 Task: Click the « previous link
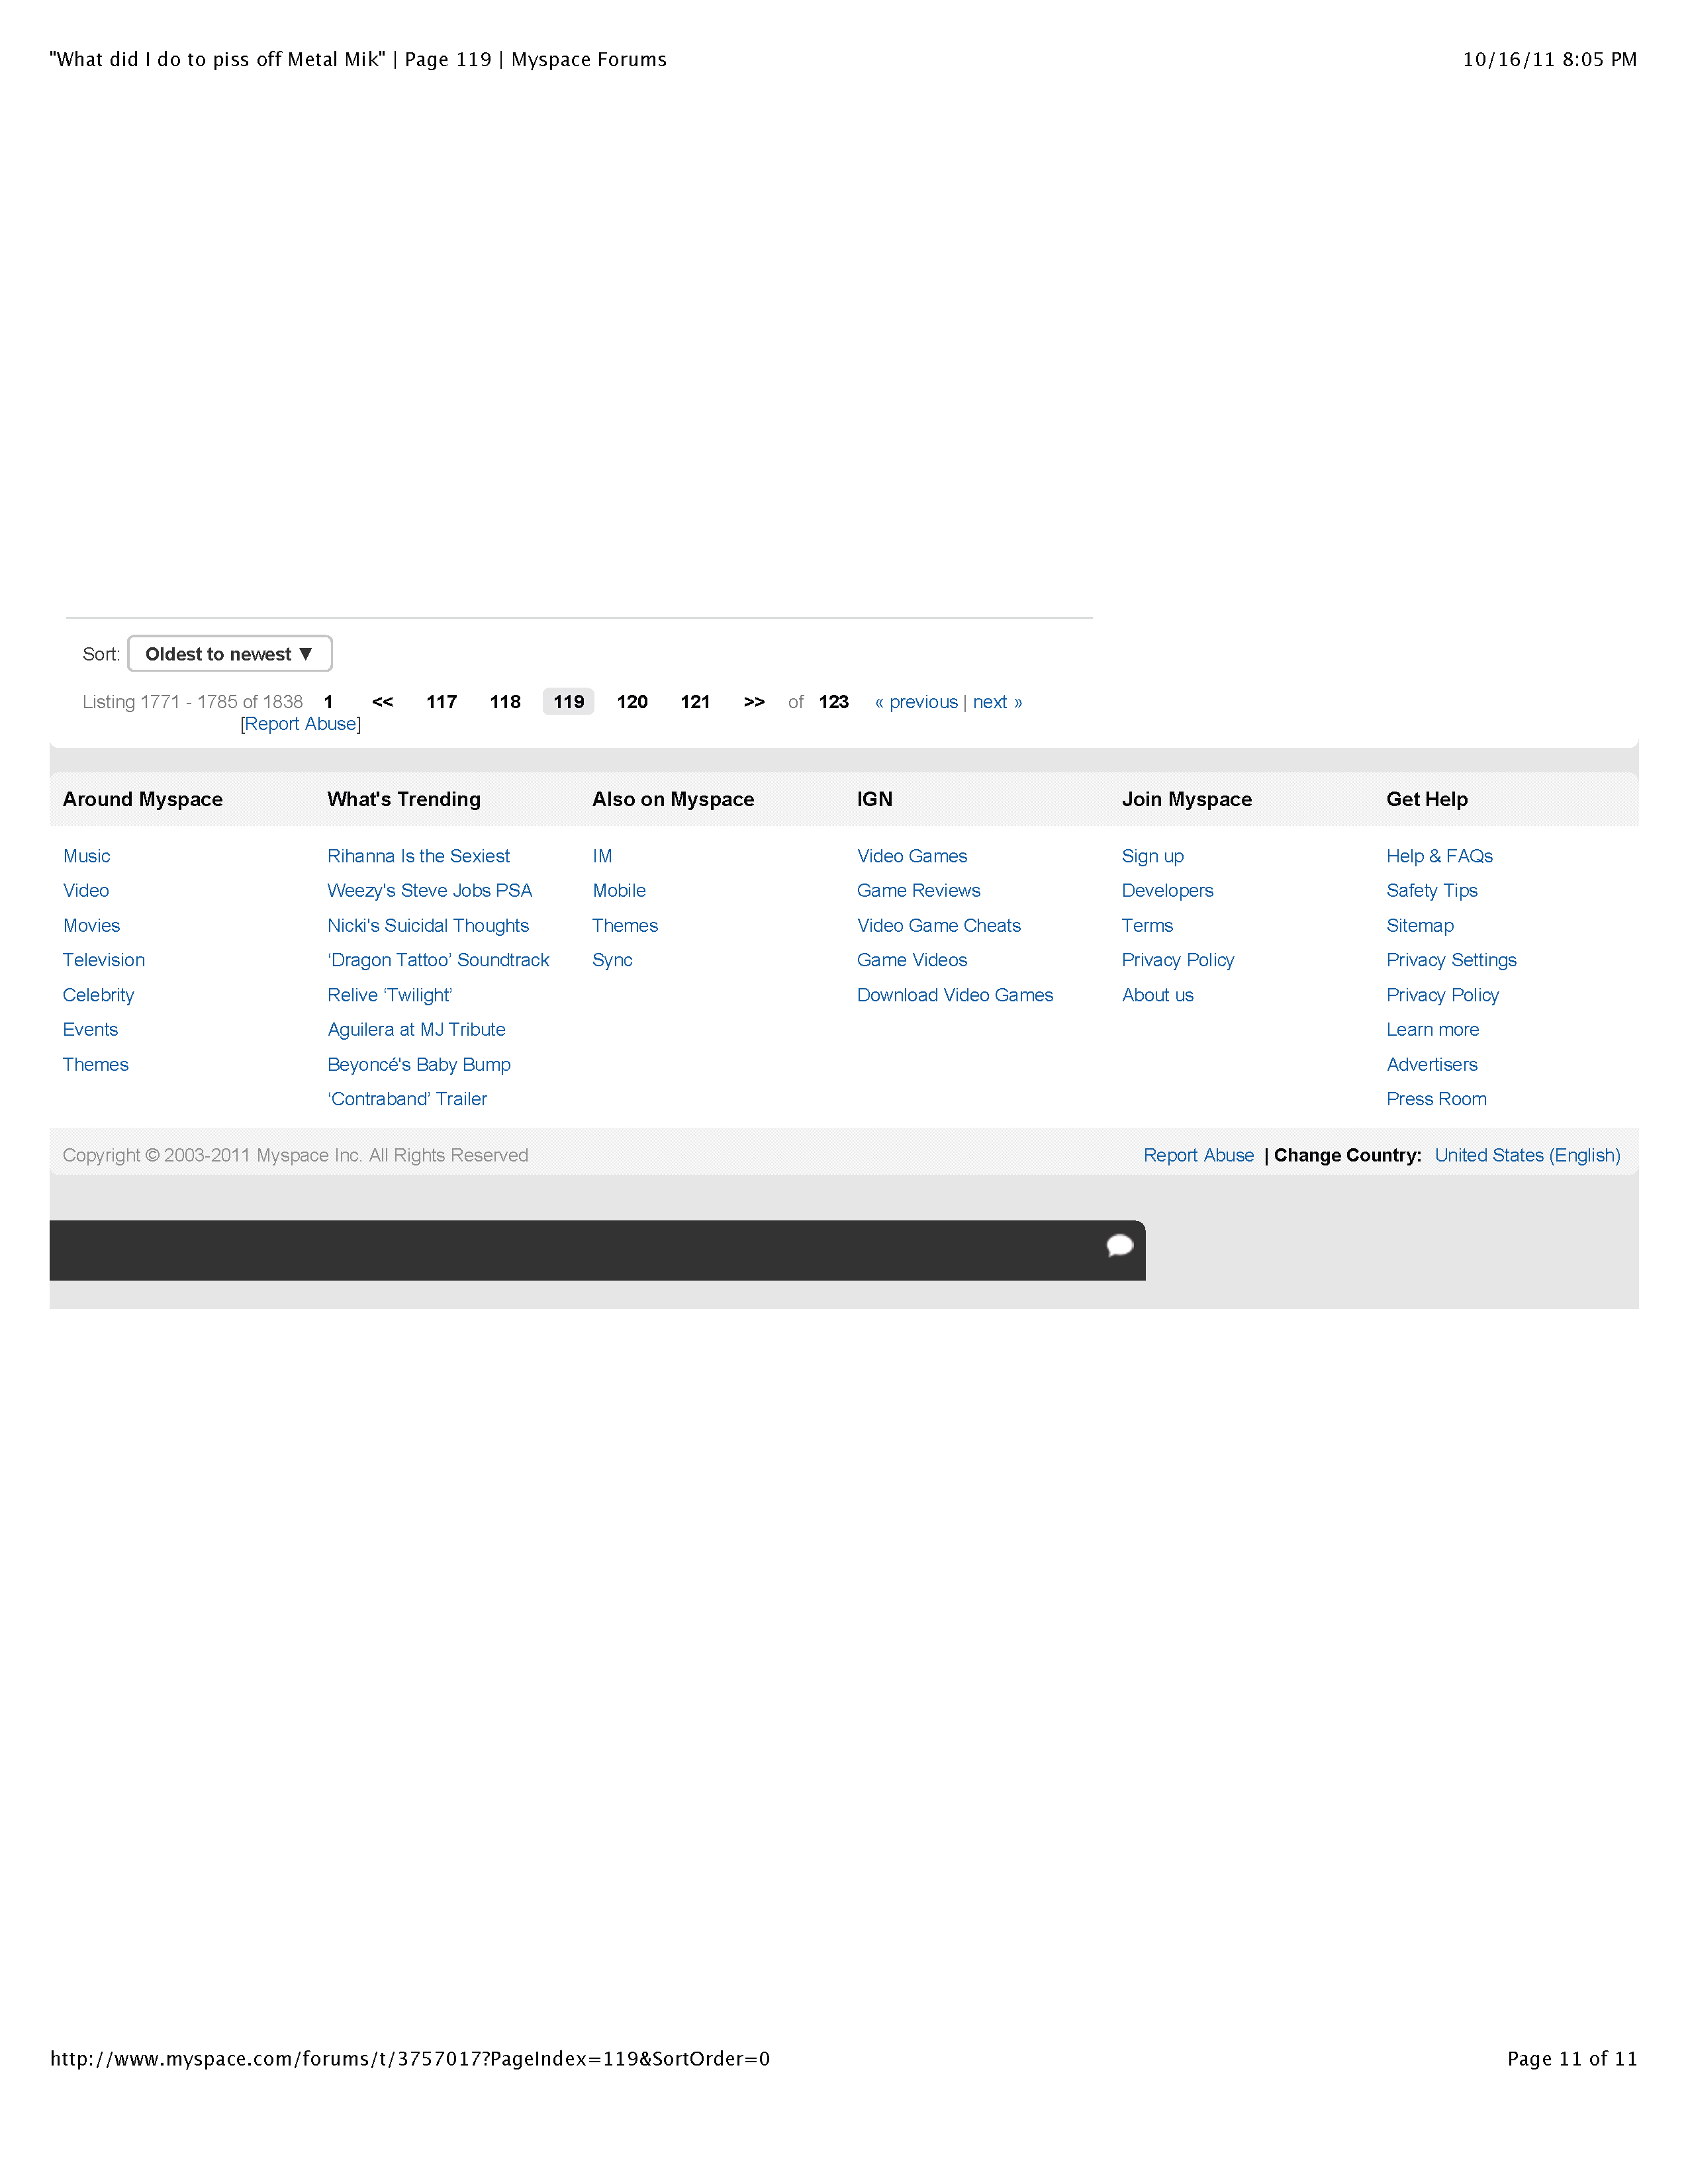(916, 702)
